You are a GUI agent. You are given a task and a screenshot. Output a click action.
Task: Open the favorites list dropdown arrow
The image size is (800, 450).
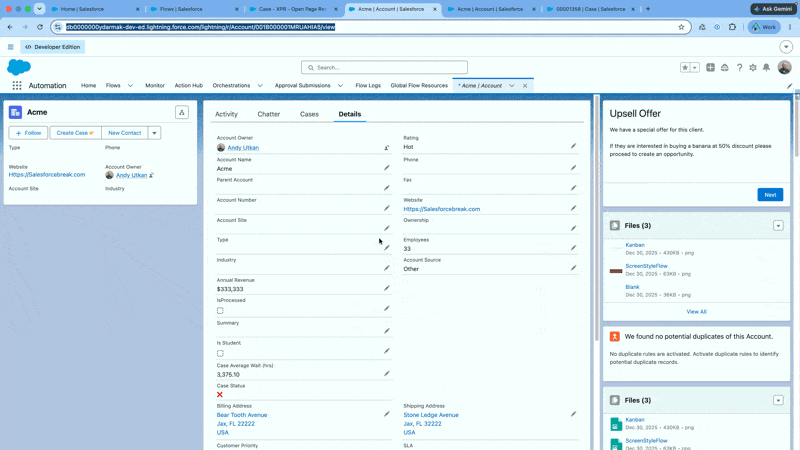click(x=694, y=67)
